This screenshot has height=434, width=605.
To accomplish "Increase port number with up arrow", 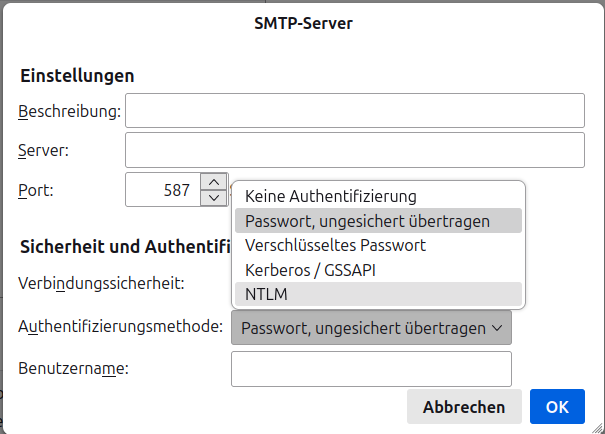I will point(214,181).
